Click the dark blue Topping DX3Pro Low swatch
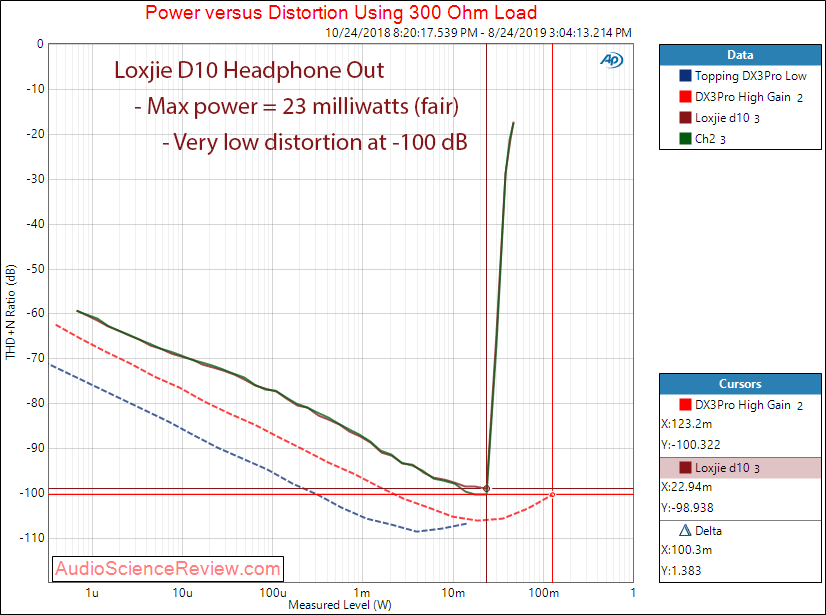The height and width of the screenshot is (615, 826). [x=685, y=76]
